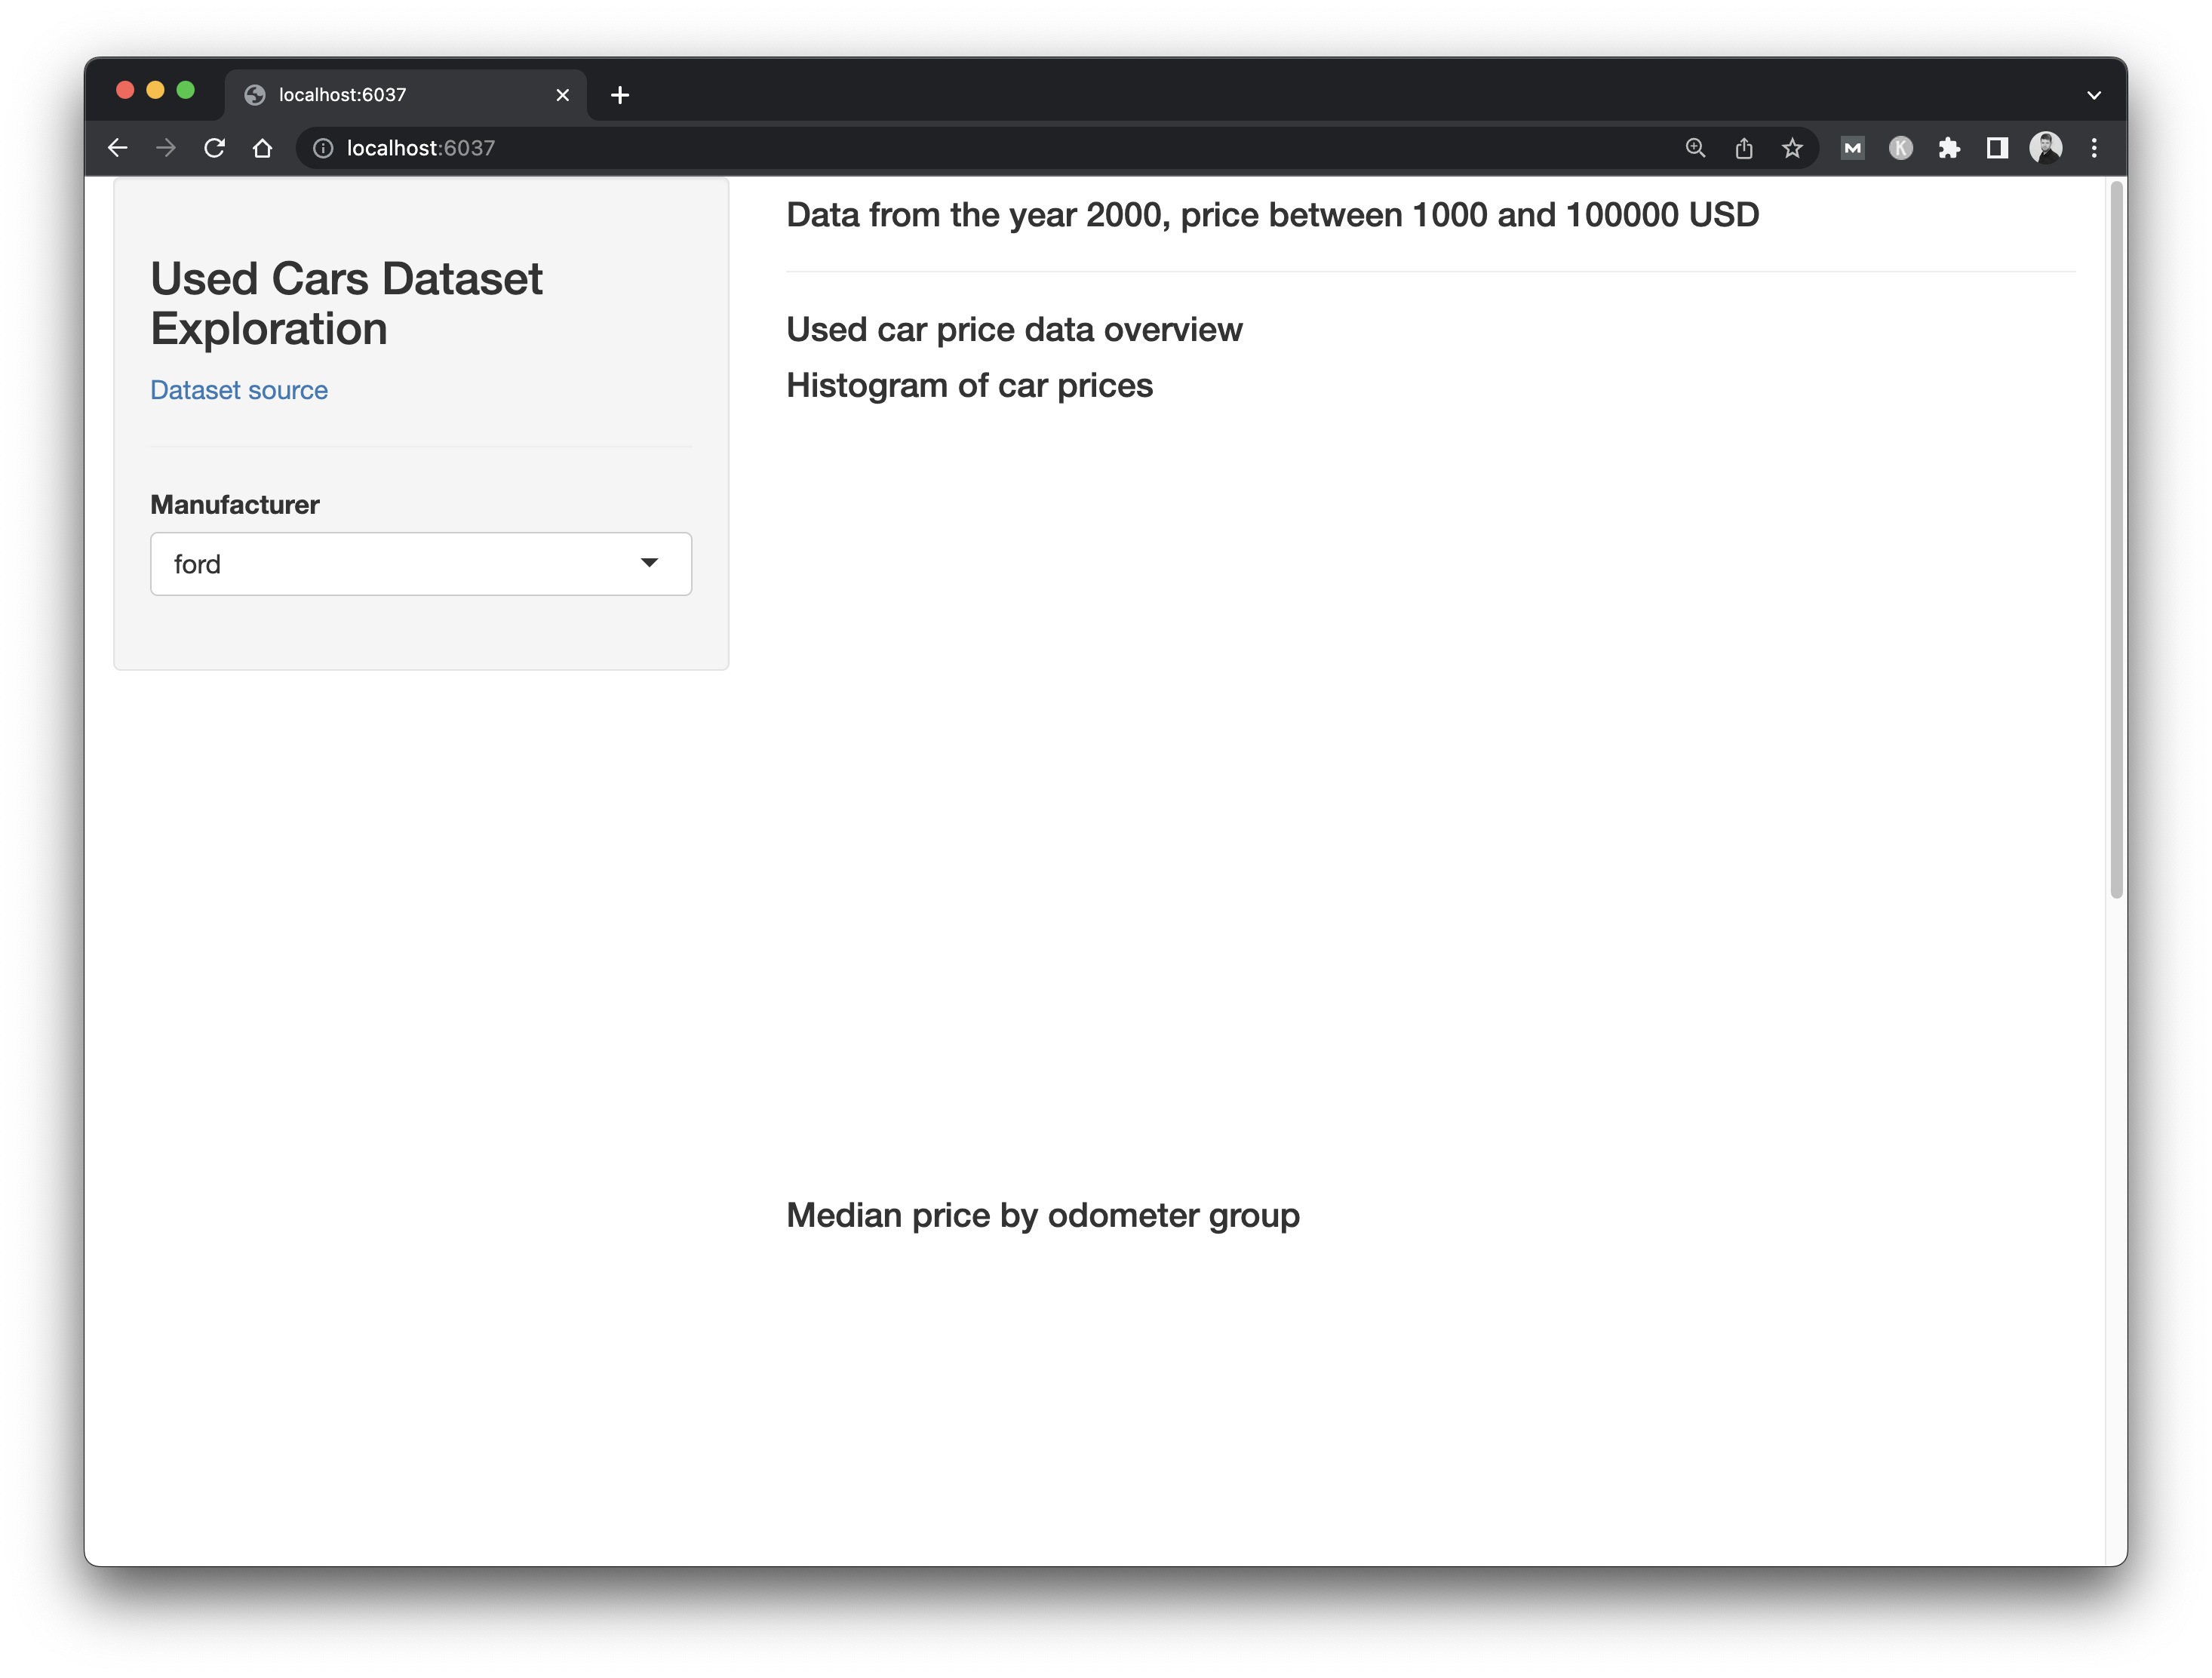Close the localhost:6037 tab

[563, 95]
